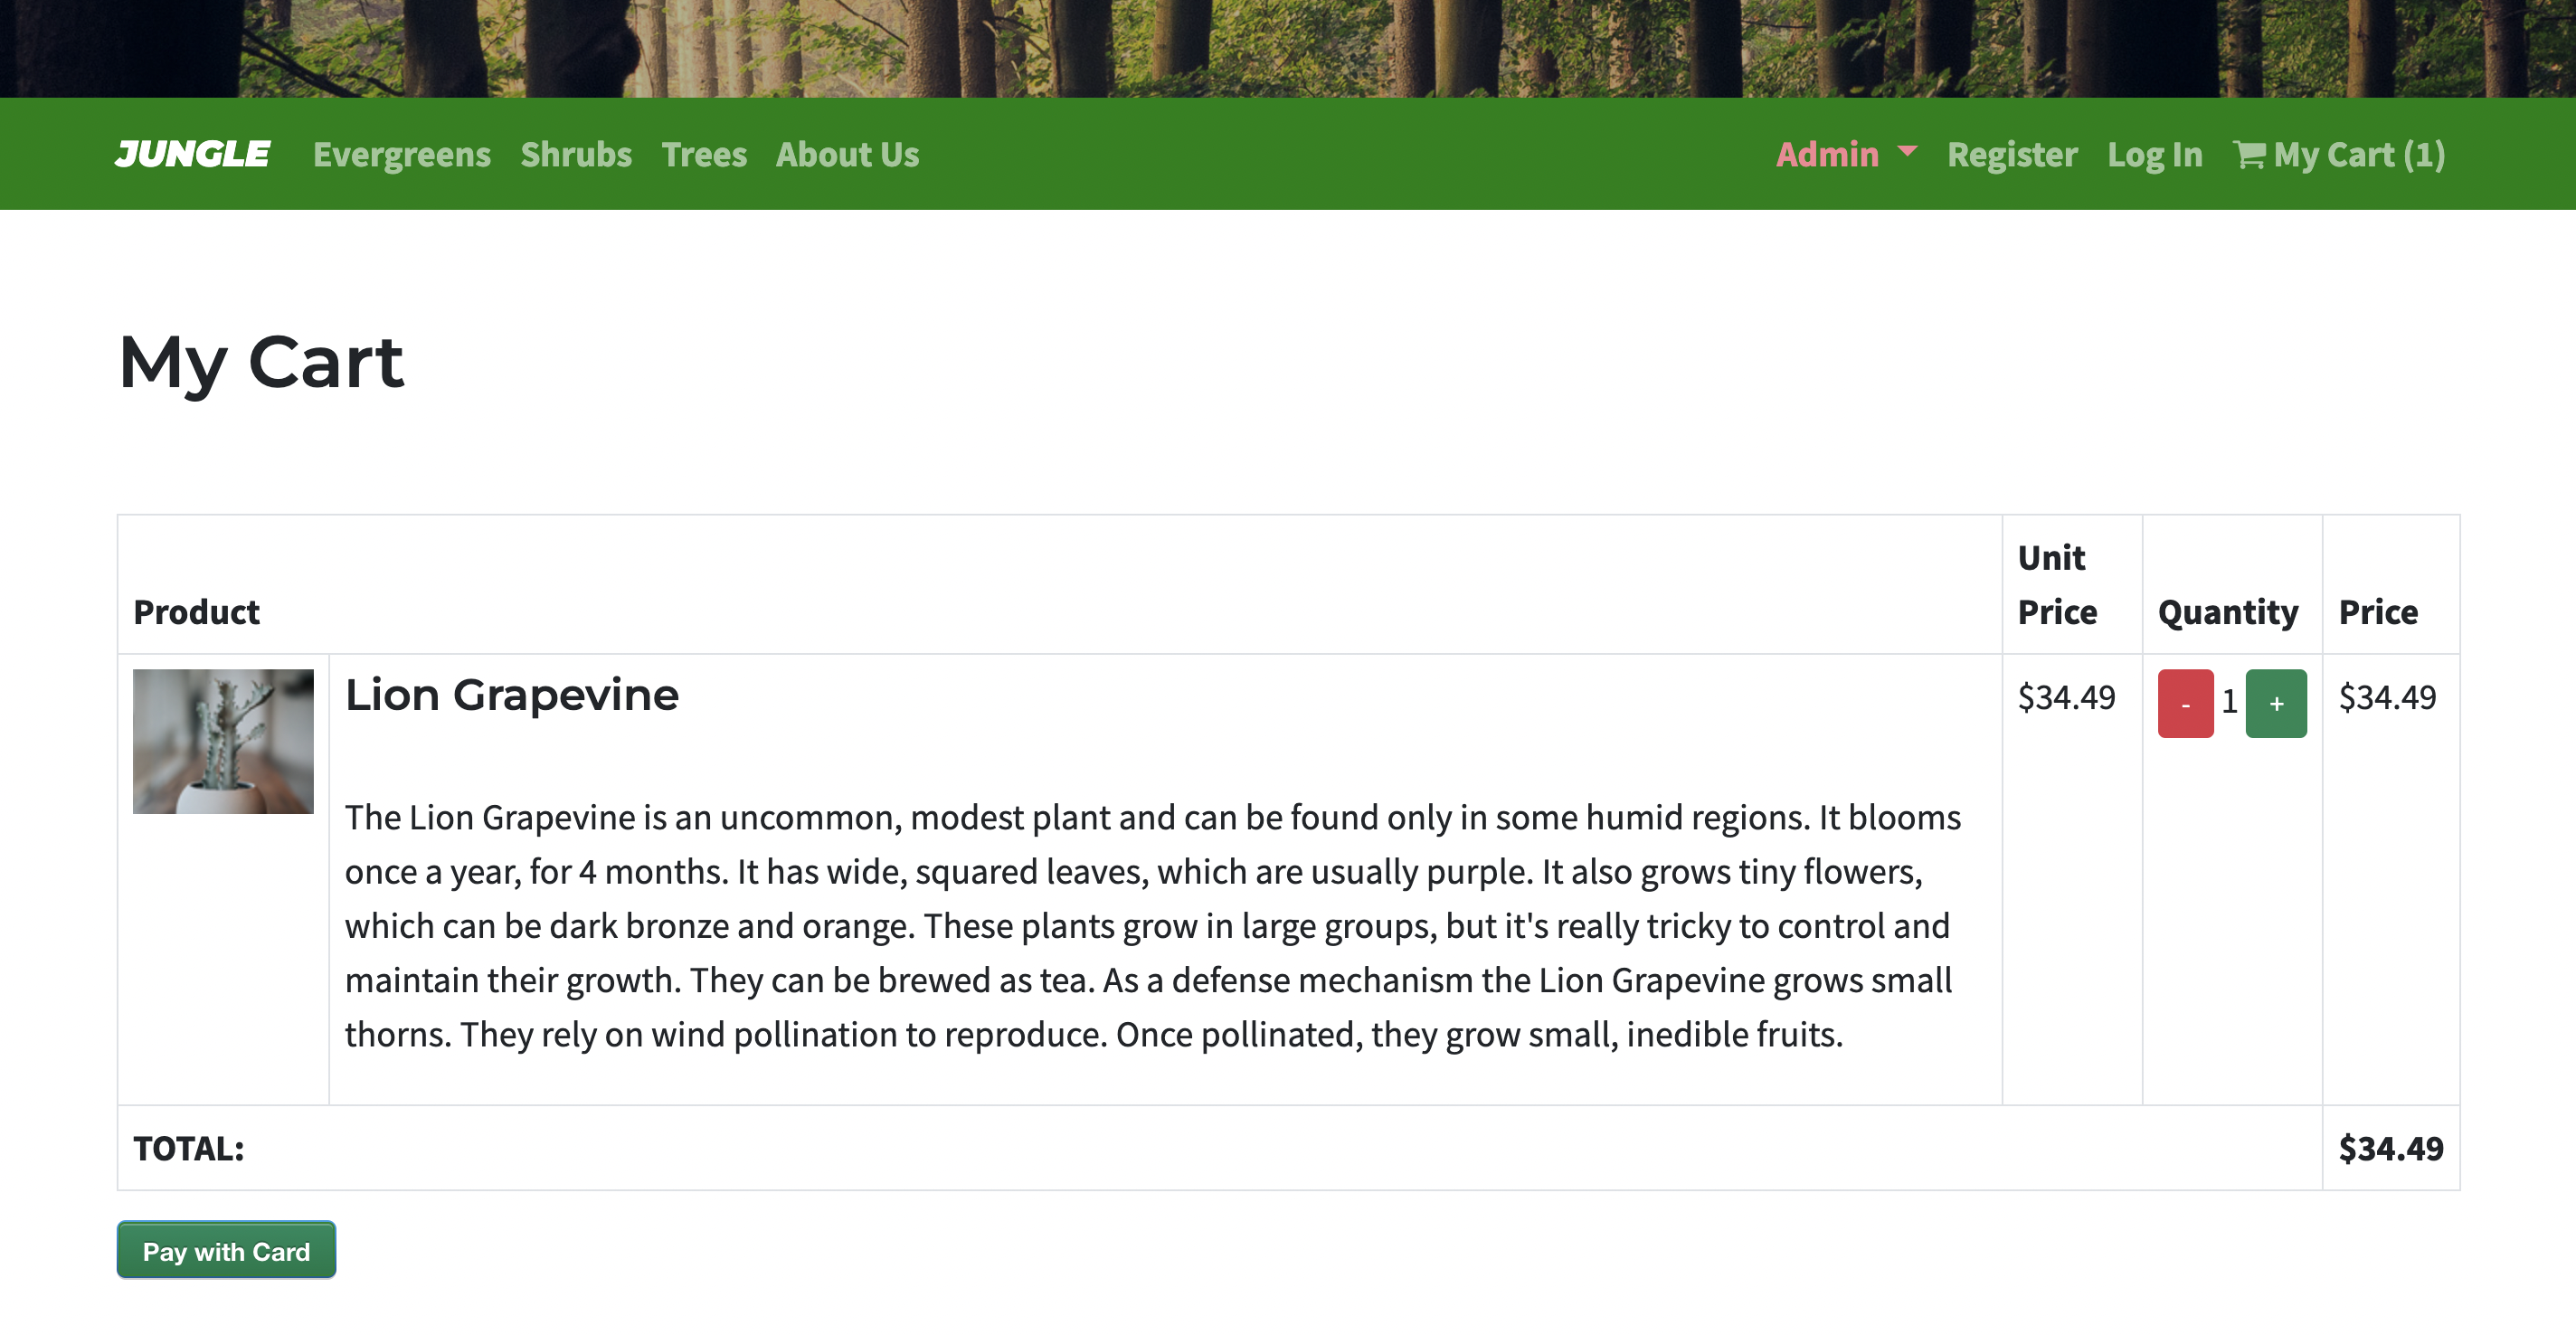Viewport: 2576px width, 1335px height.
Task: Select the dropdown caret next to Admin
Action: pyautogui.click(x=1909, y=154)
